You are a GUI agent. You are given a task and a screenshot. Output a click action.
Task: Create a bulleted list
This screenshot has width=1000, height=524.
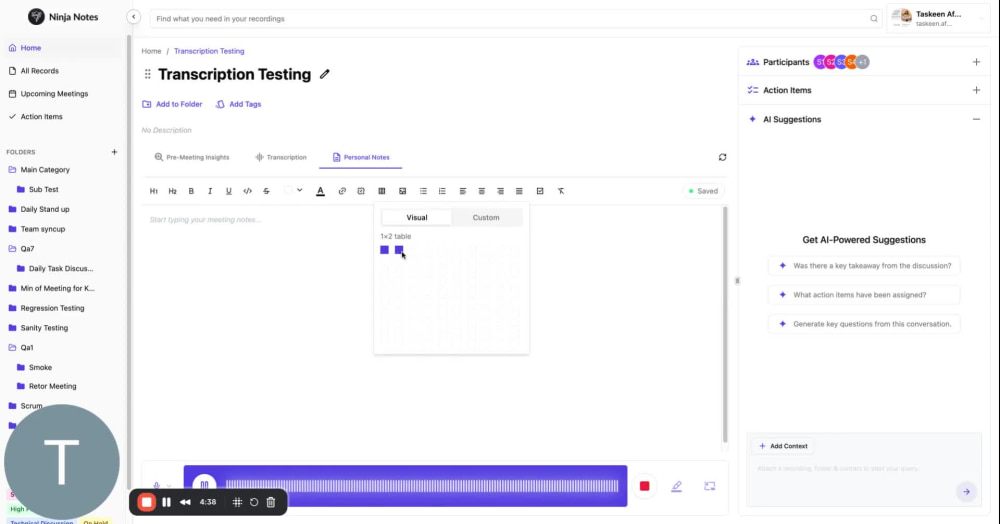point(423,191)
